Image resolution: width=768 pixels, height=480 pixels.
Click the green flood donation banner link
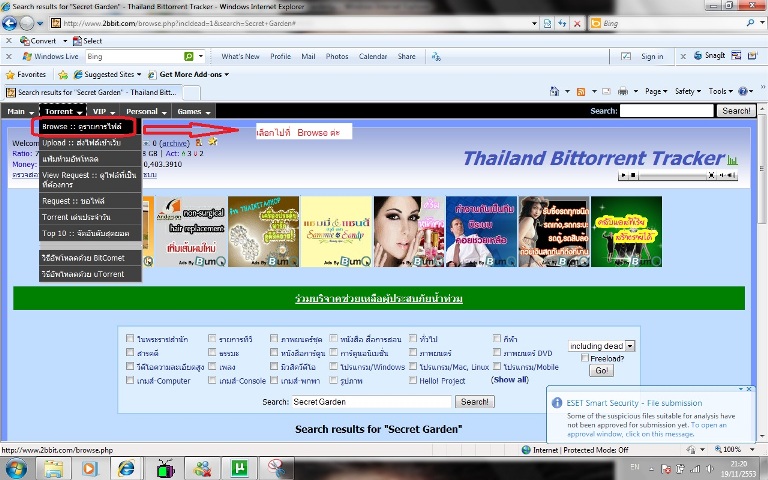pyautogui.click(x=379, y=298)
